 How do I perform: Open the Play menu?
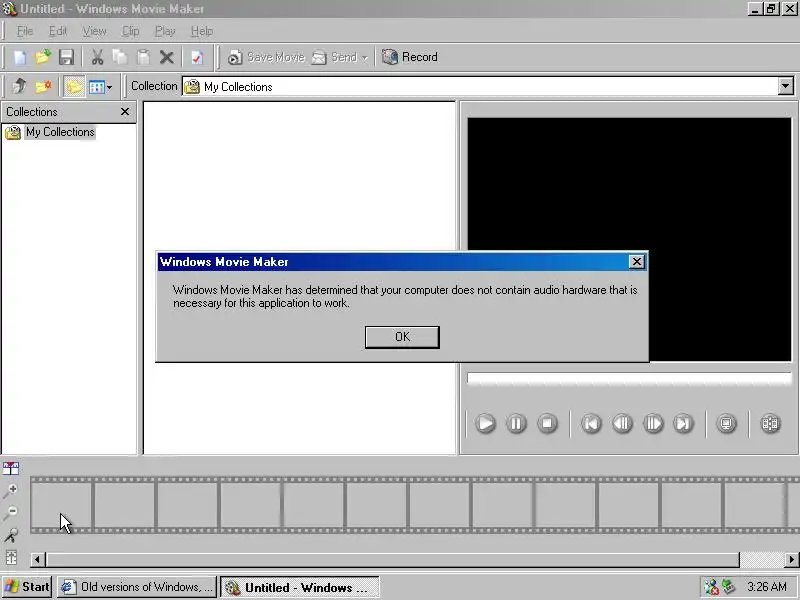pos(165,31)
